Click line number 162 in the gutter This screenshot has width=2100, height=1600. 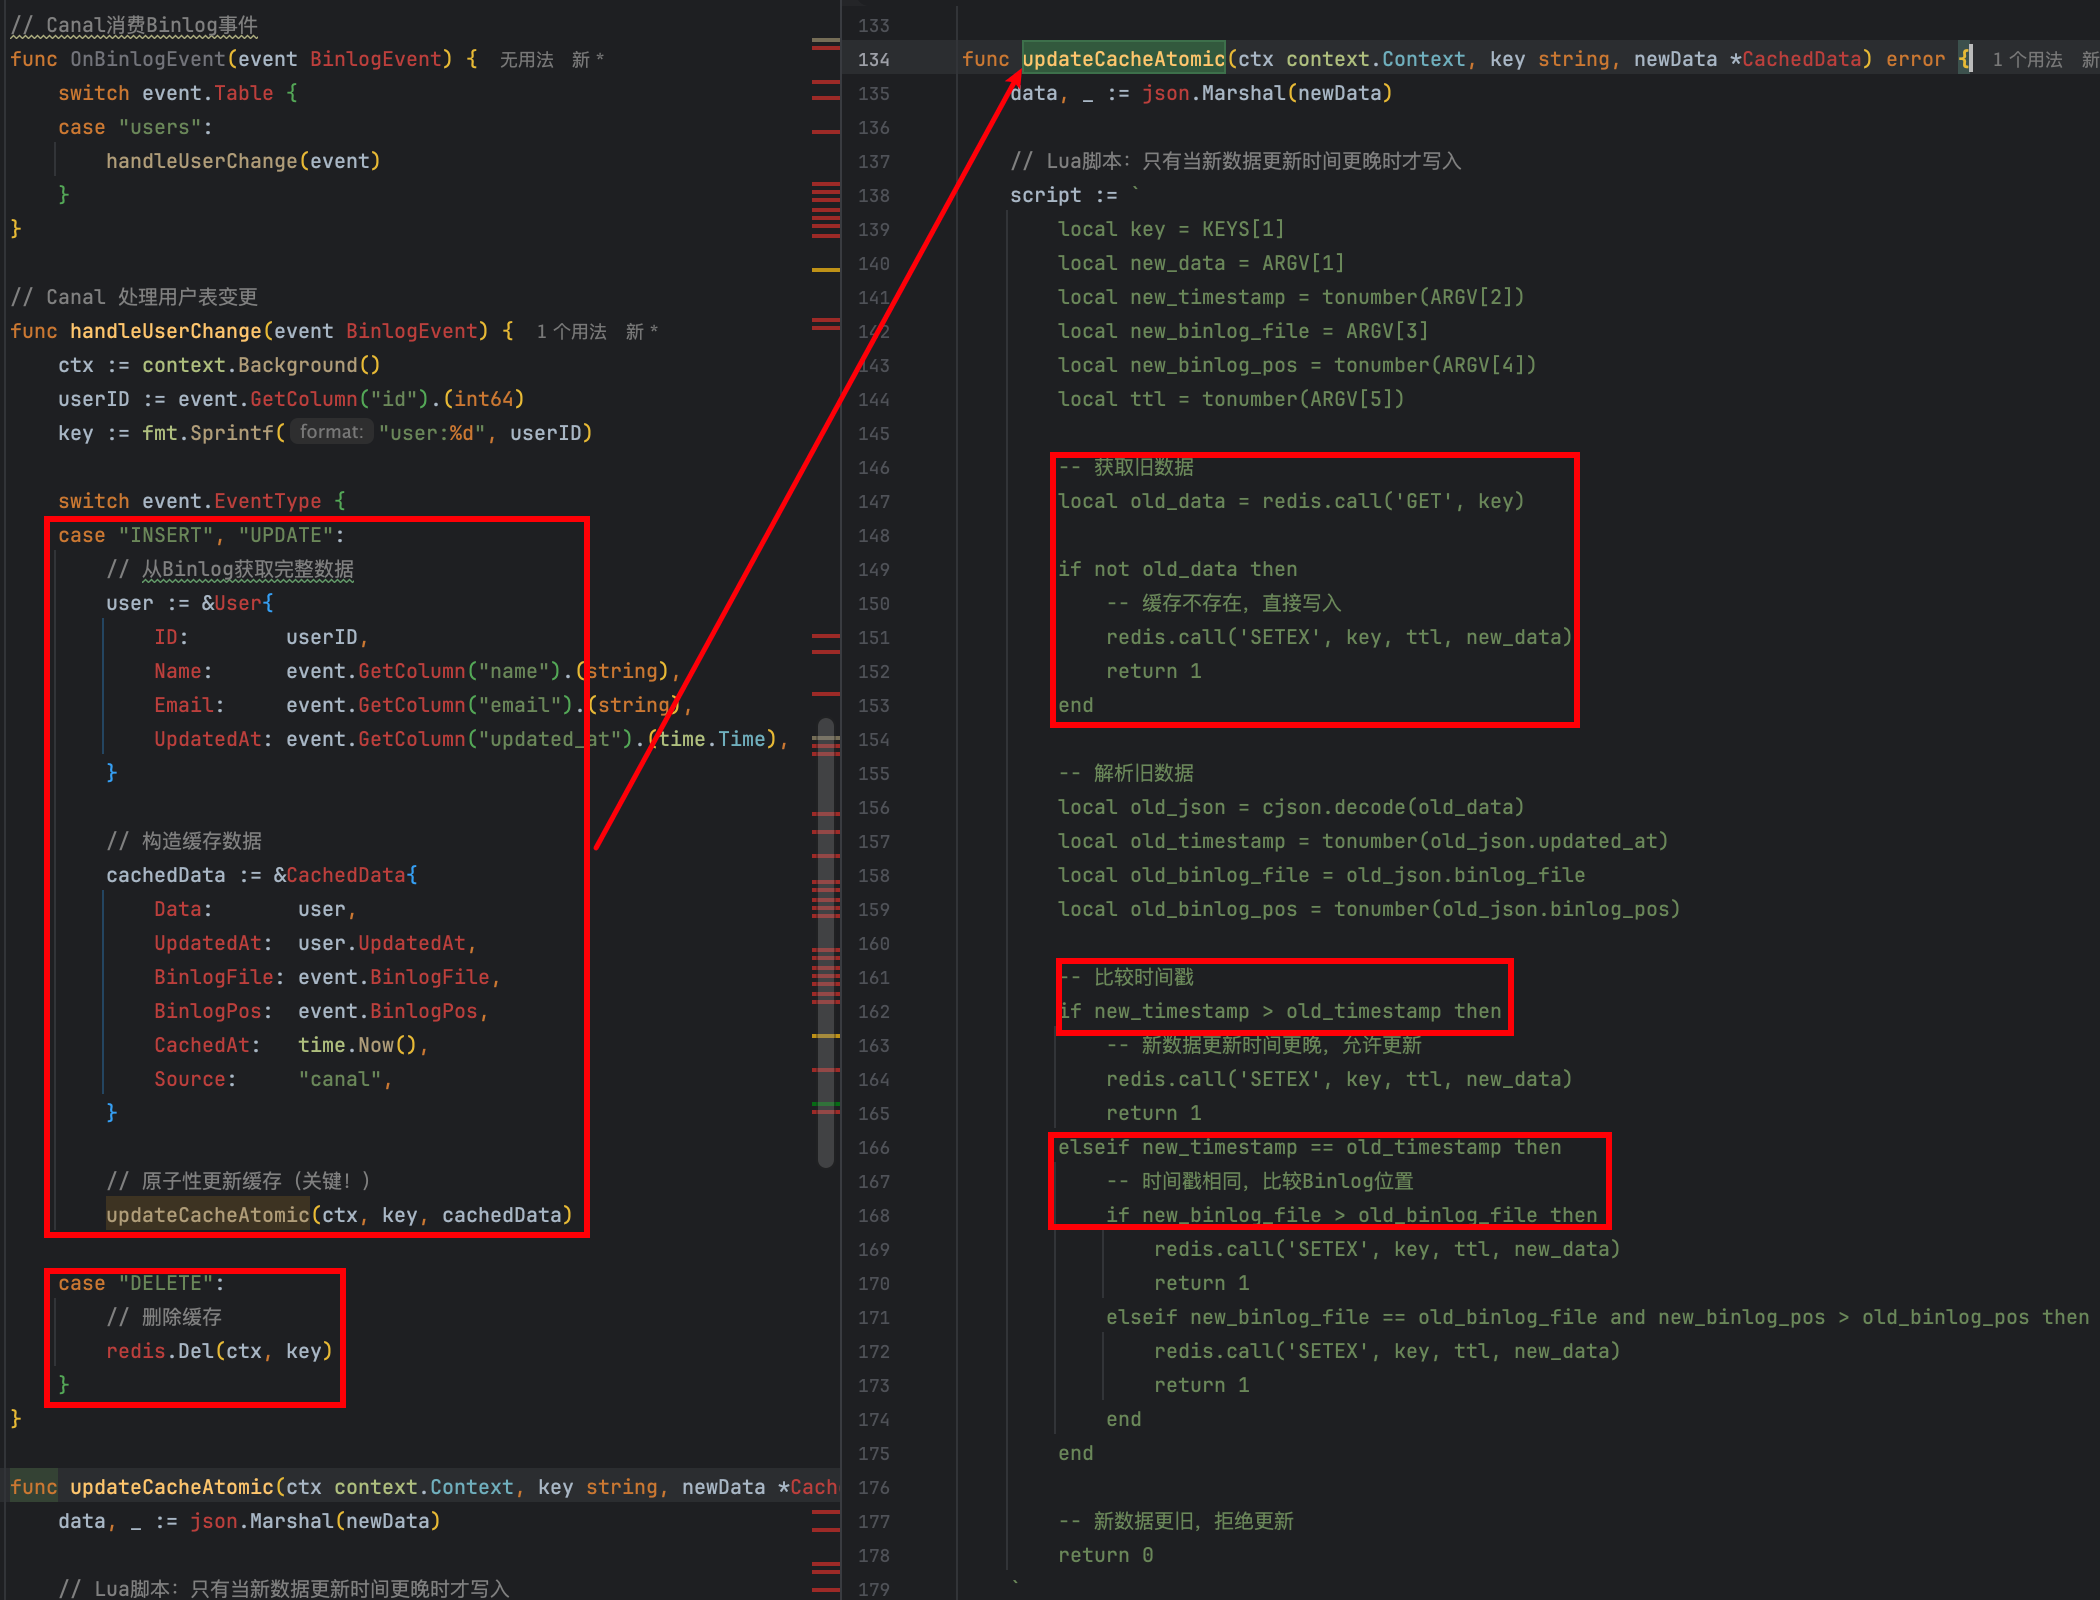(873, 1012)
